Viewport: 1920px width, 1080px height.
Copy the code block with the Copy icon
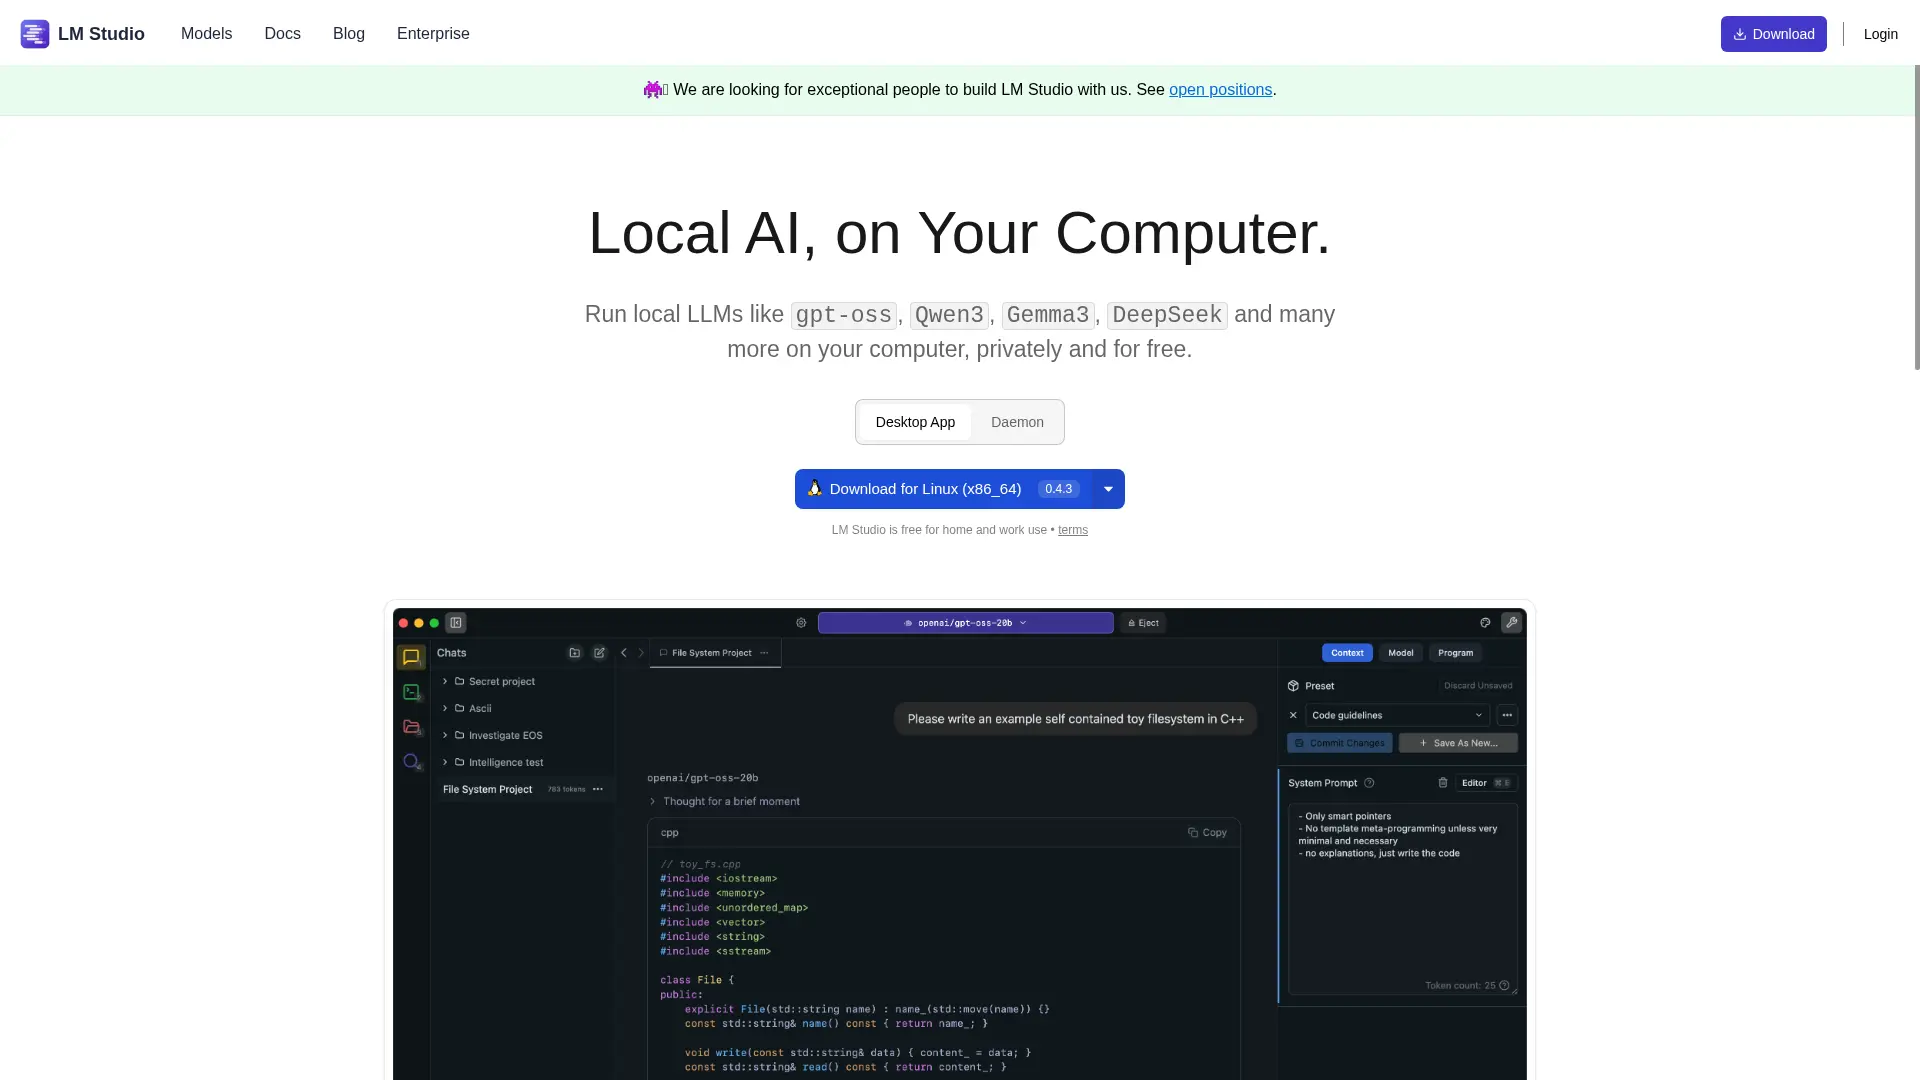pos(1207,832)
